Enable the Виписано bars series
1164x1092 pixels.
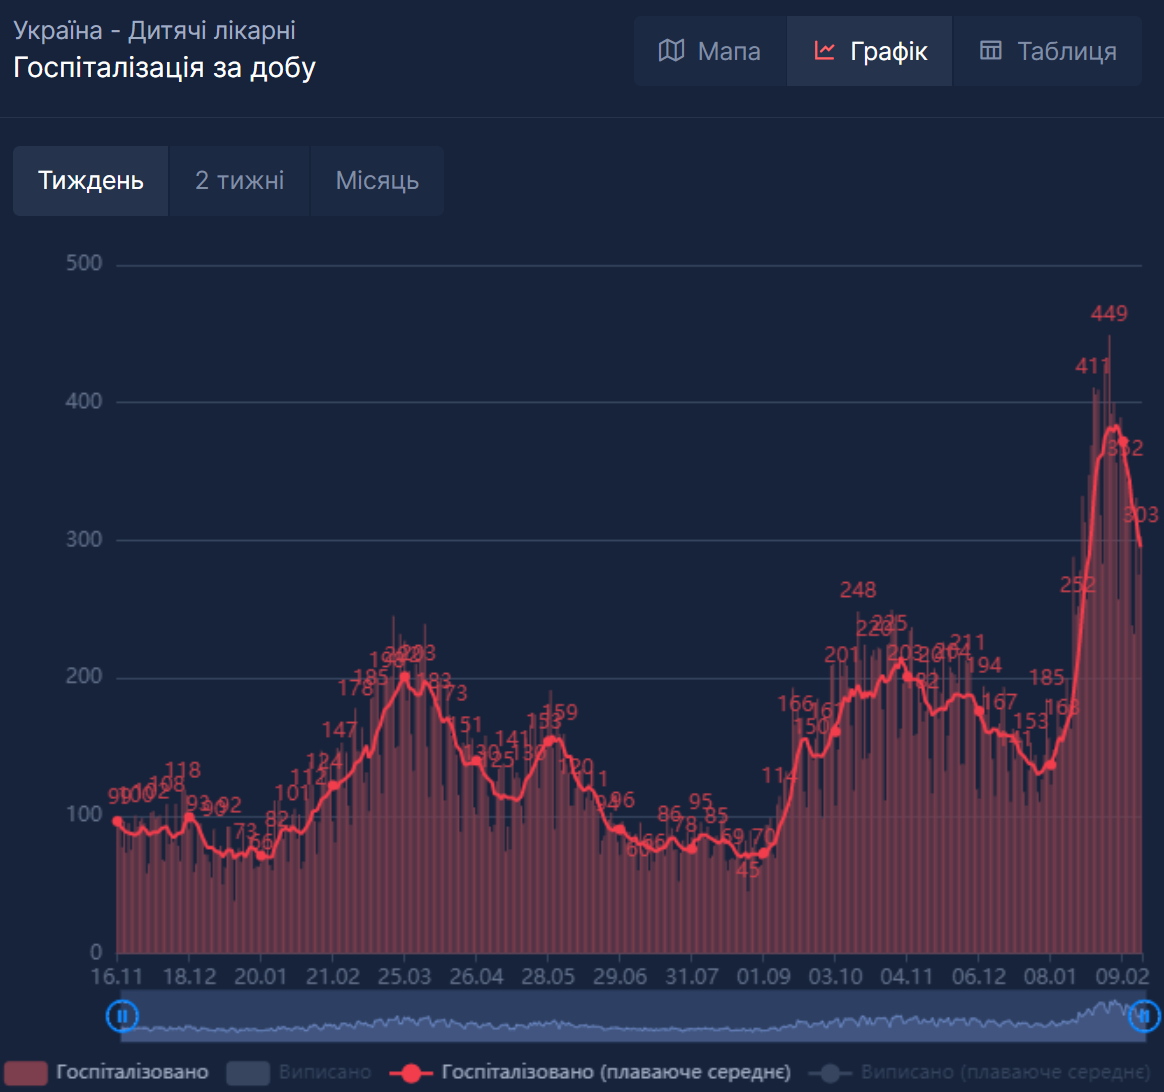(298, 1072)
